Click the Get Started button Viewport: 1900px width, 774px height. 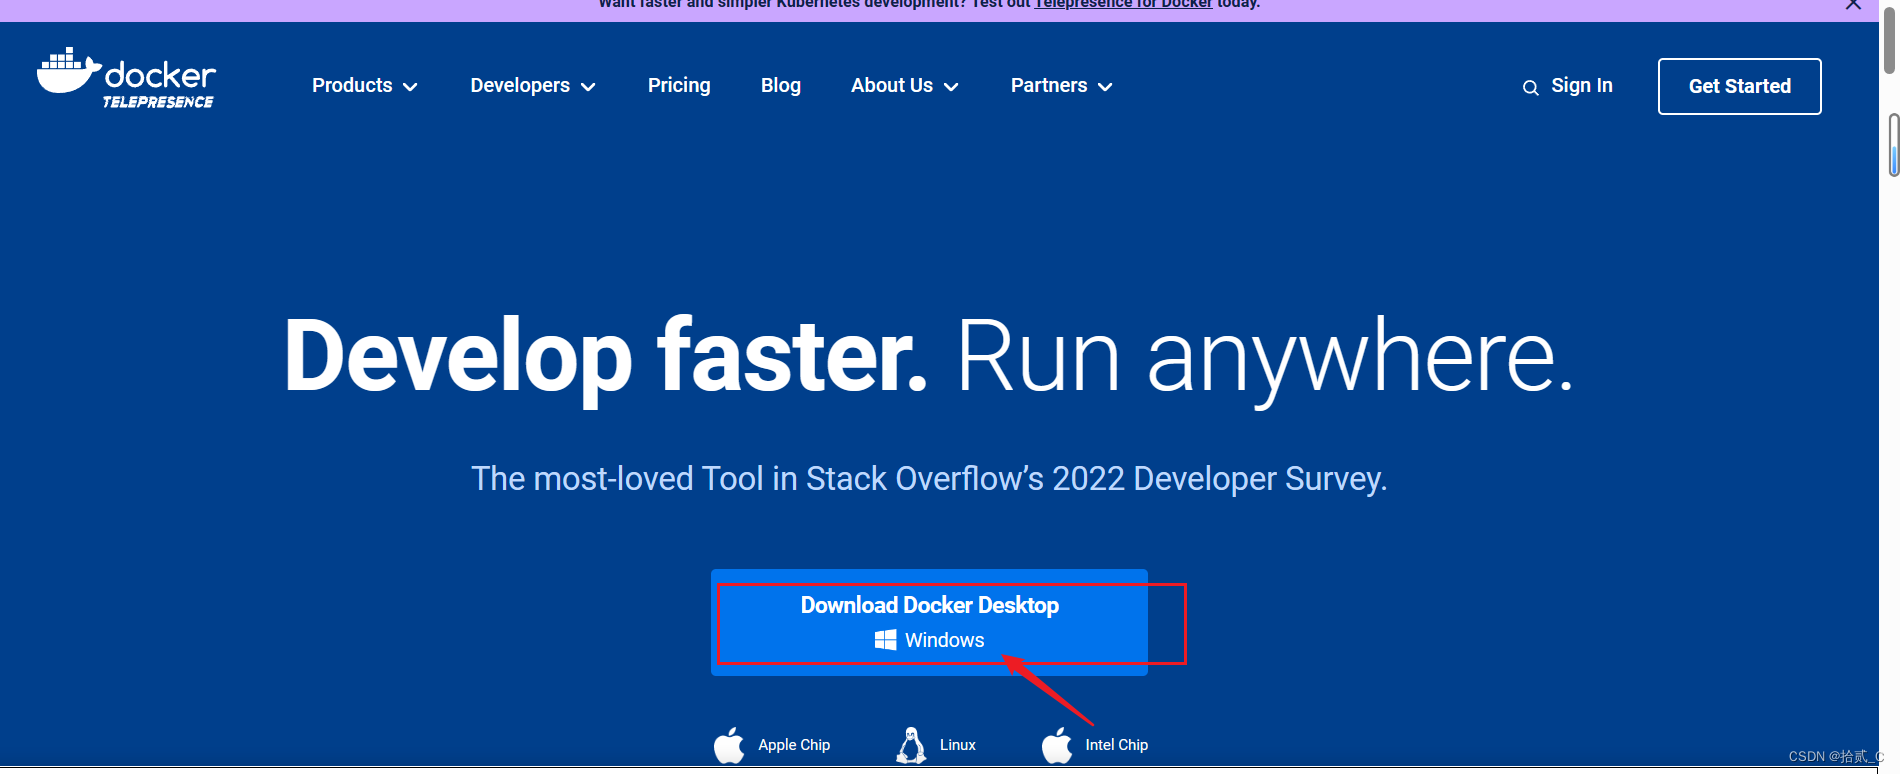tap(1740, 86)
